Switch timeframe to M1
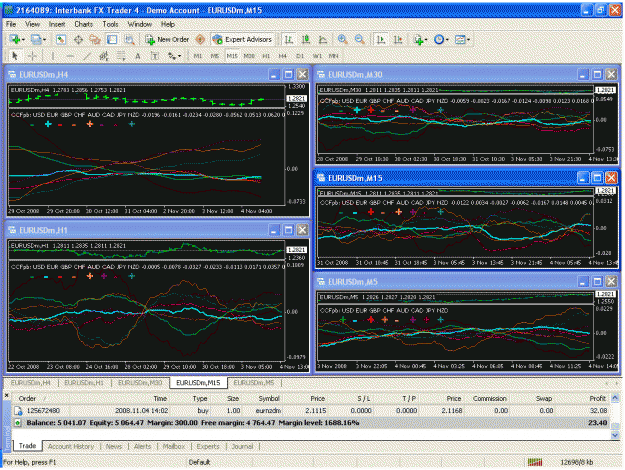 (x=198, y=56)
